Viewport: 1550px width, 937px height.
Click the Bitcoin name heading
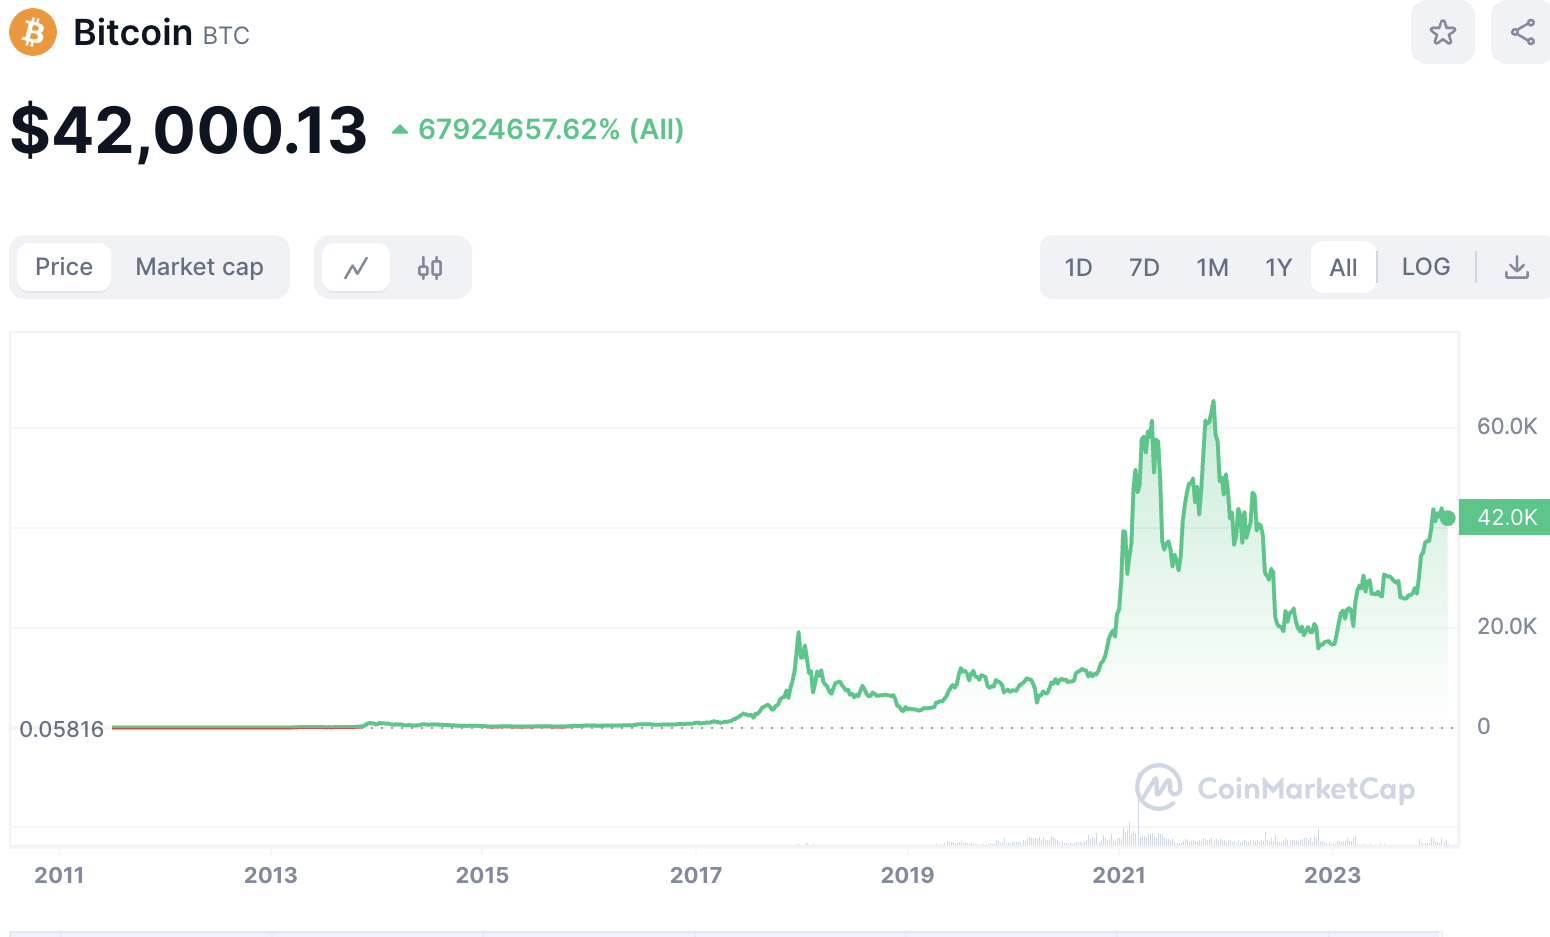click(x=133, y=33)
